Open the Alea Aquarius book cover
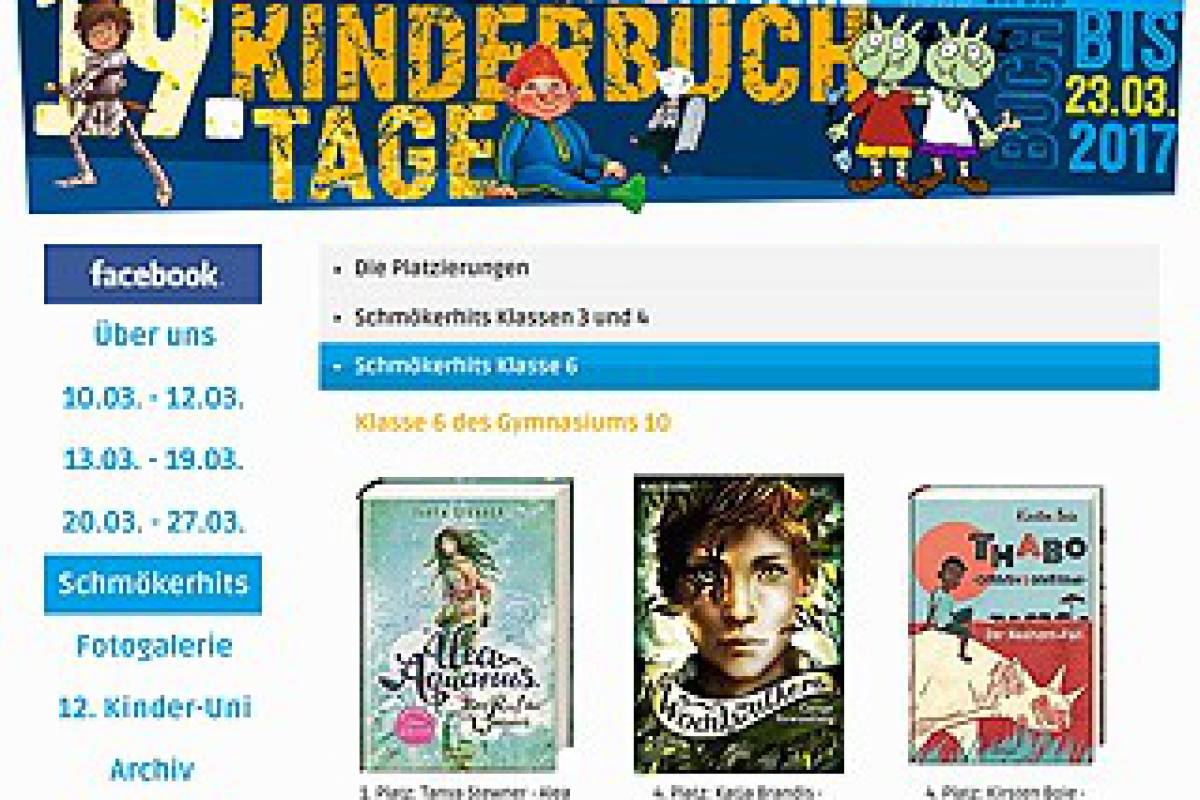The width and height of the screenshot is (1200, 800). (x=466, y=626)
